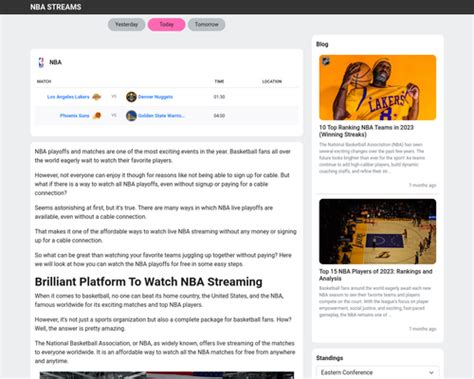Open the Los Angeles Lakers team link
The height and width of the screenshot is (379, 474).
point(68,97)
